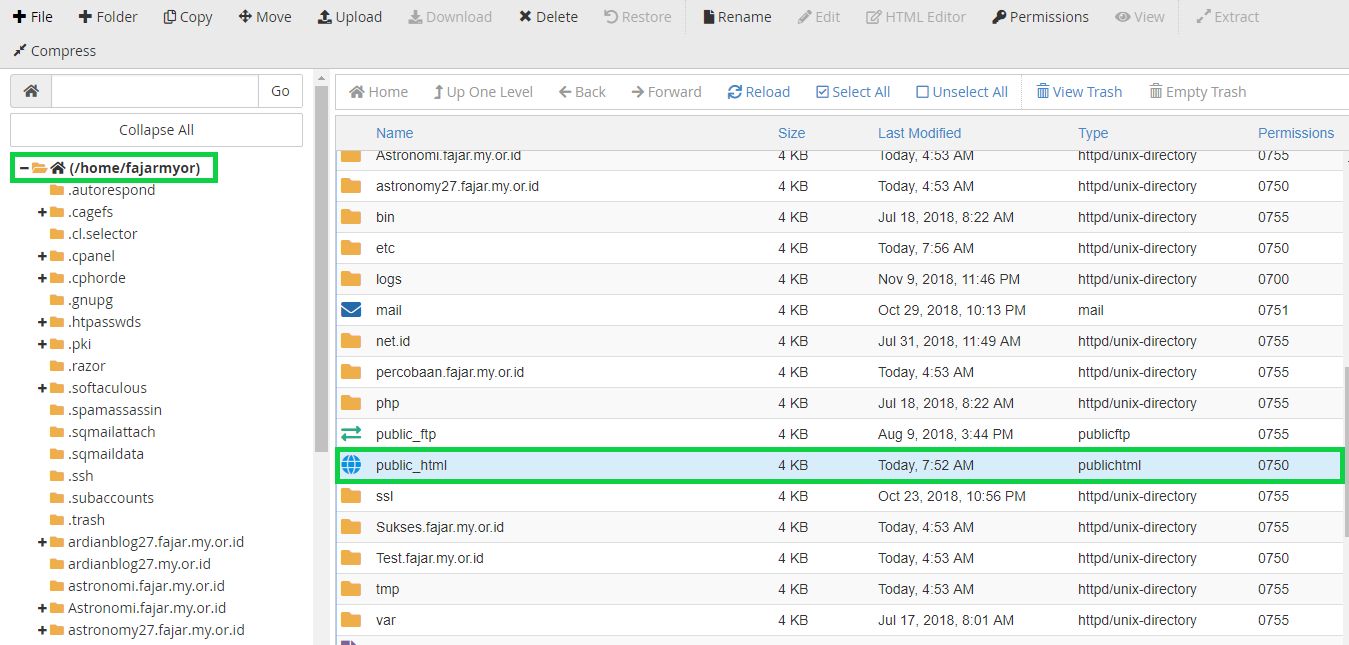Viewport: 1349px width, 645px height.
Task: Expand ardianblog27.fajar.my.or.id tree node
Action: tap(42, 542)
